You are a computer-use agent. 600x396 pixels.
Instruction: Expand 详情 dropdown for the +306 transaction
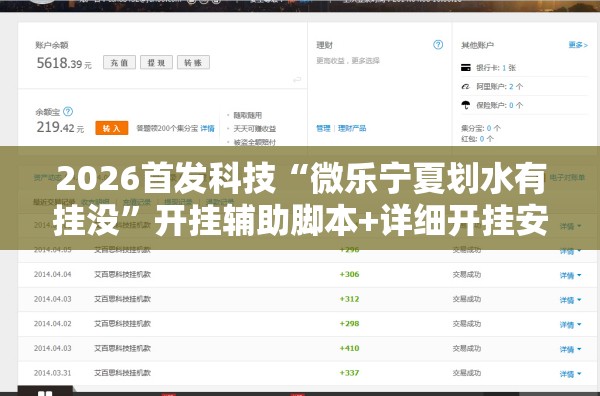[570, 275]
